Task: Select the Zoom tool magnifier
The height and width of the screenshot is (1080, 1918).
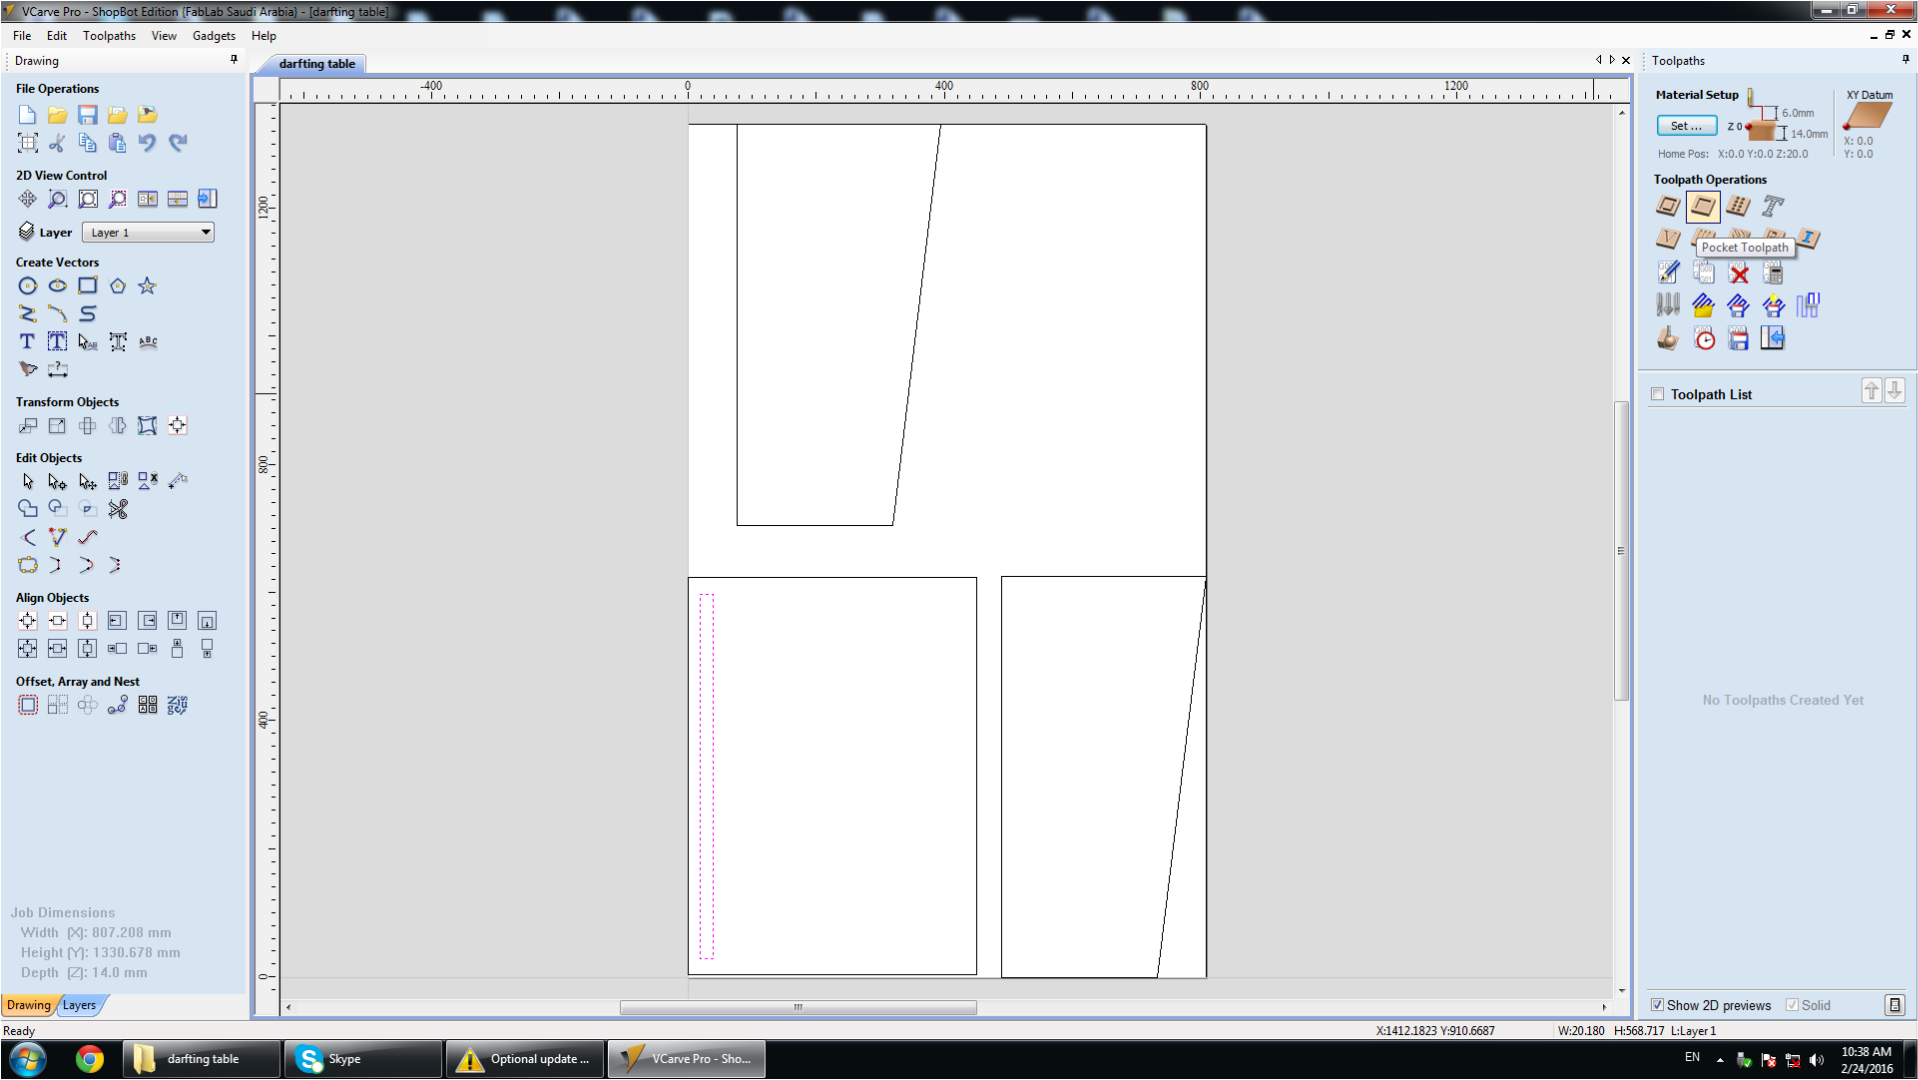Action: pyautogui.click(x=58, y=199)
